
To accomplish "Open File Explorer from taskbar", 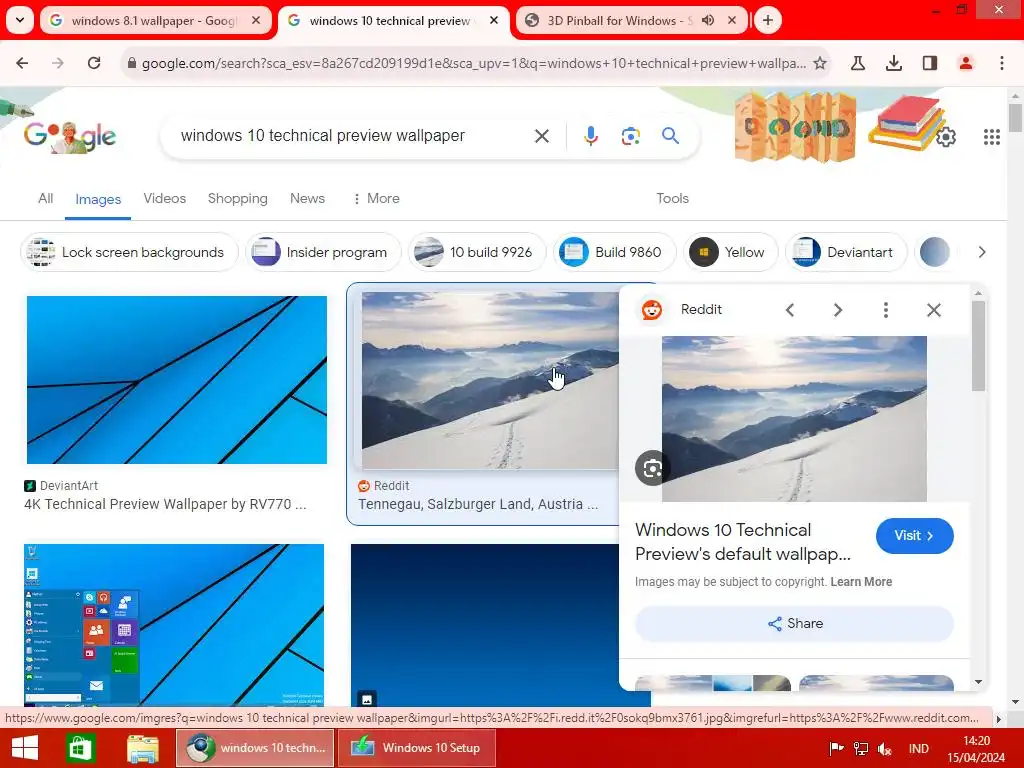I will [142, 748].
